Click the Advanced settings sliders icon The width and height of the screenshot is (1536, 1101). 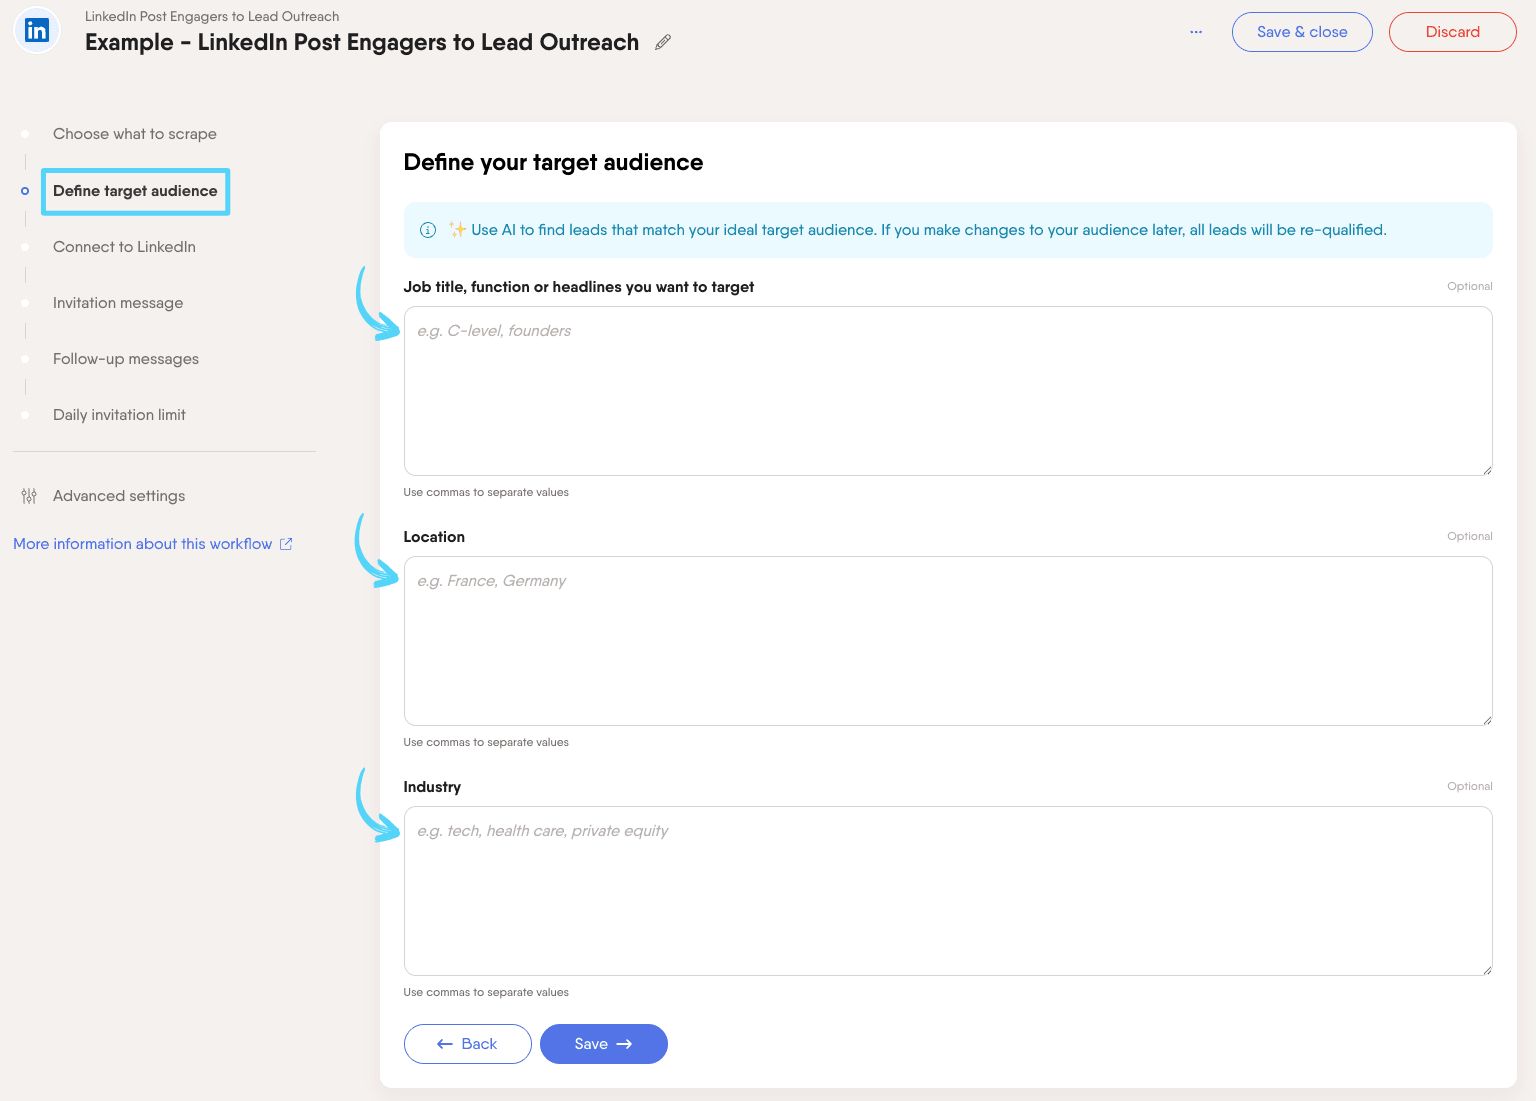(29, 496)
